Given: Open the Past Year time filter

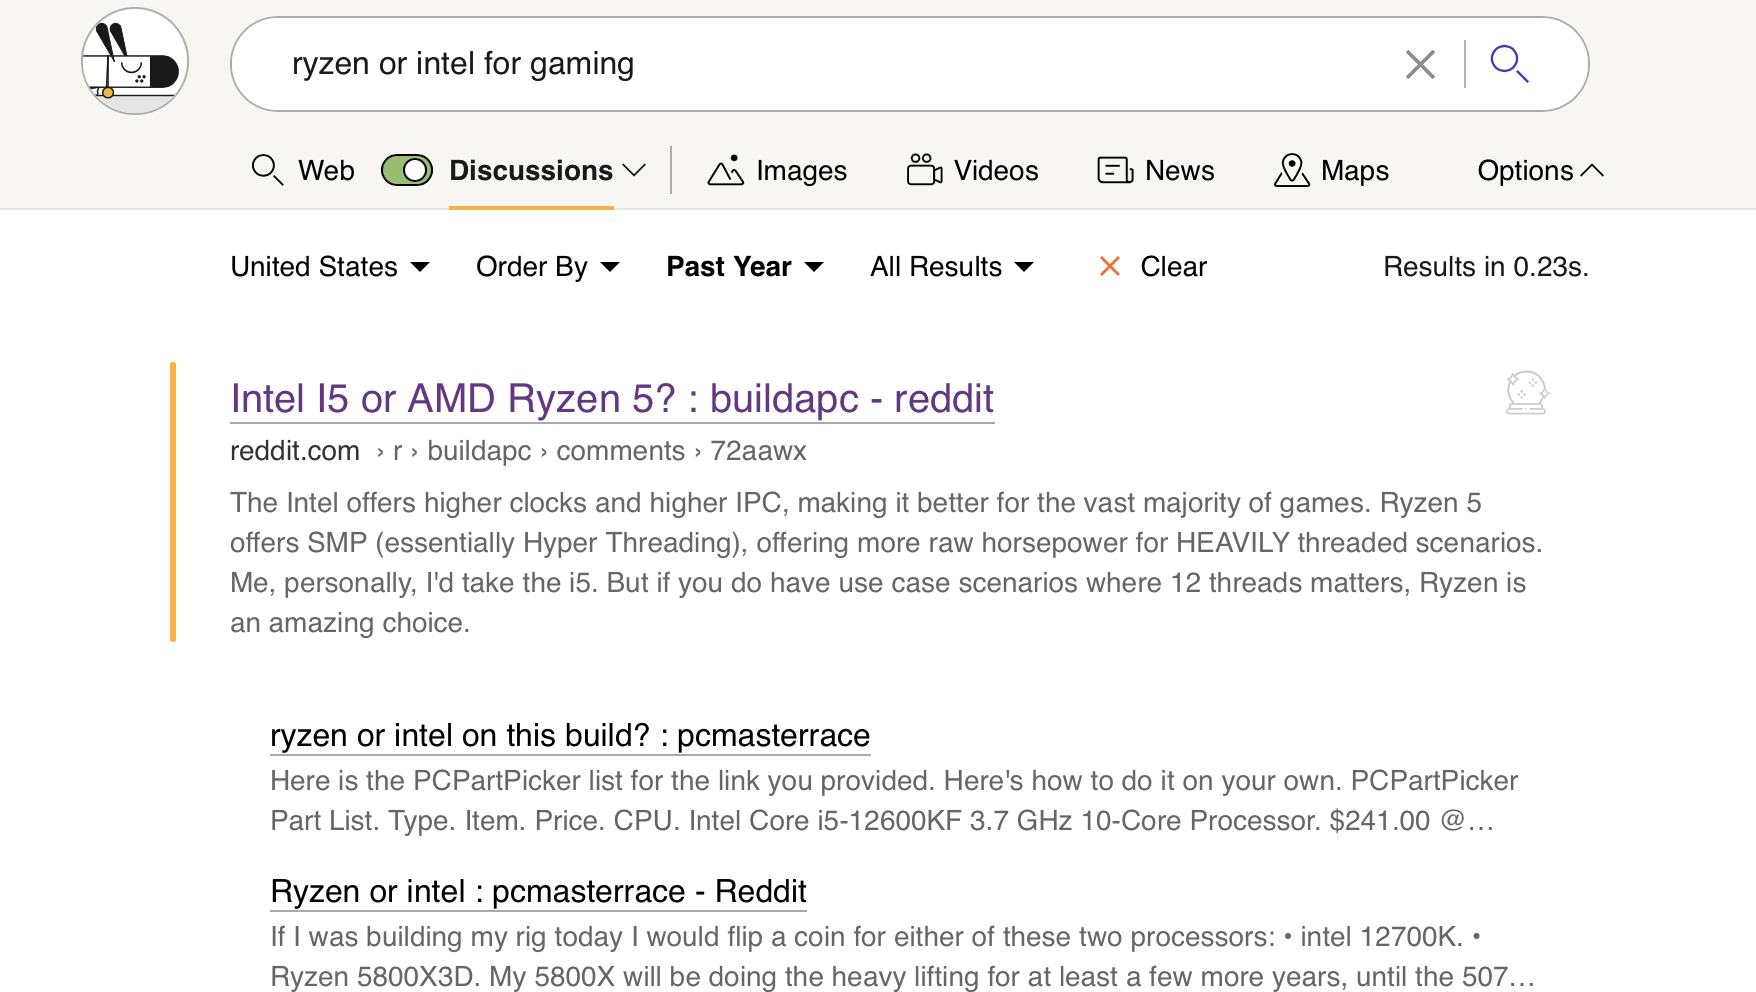Looking at the screenshot, I should point(744,267).
